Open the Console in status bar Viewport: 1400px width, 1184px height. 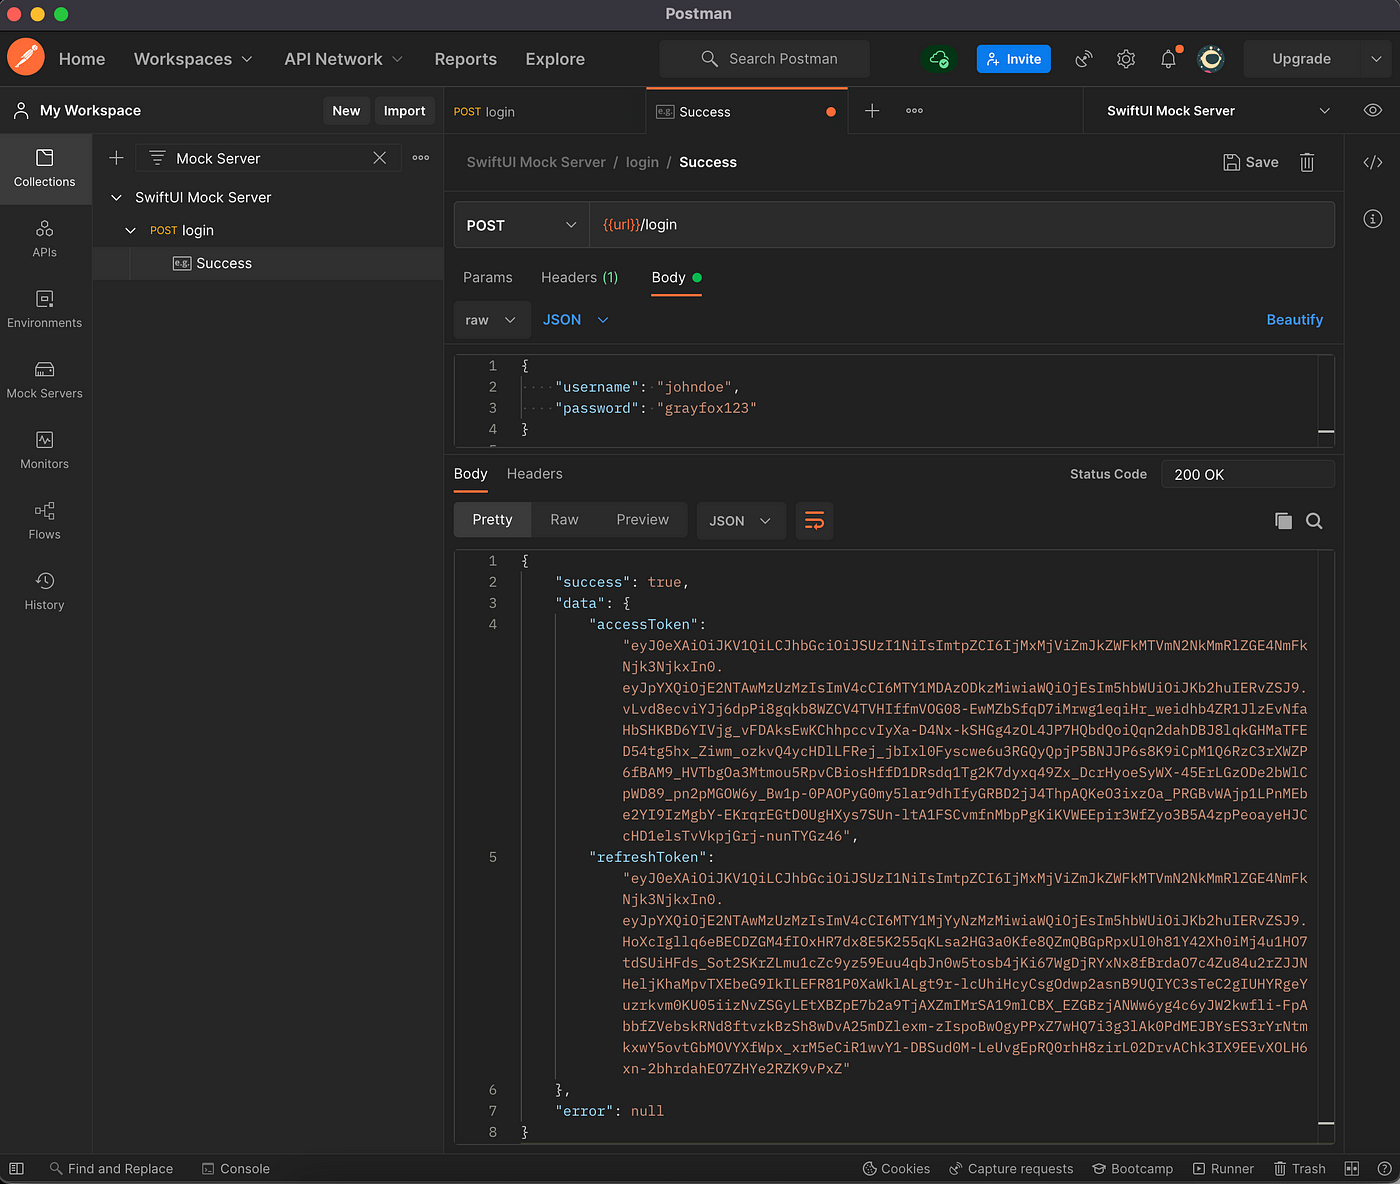[x=236, y=1168]
